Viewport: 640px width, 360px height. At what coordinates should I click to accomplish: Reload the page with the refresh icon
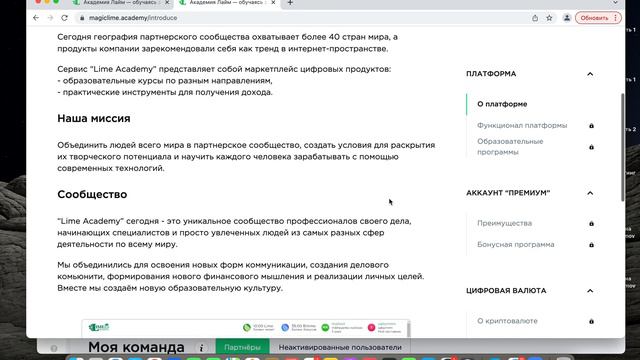coord(64,18)
